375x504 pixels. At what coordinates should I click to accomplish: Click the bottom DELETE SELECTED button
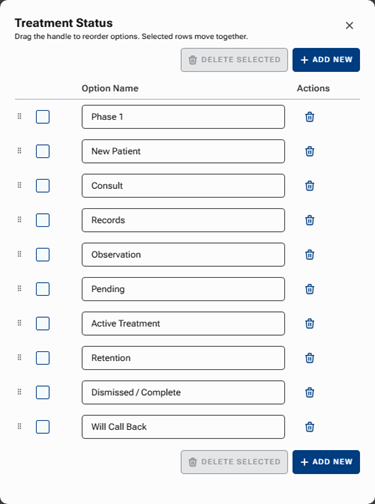pos(234,462)
